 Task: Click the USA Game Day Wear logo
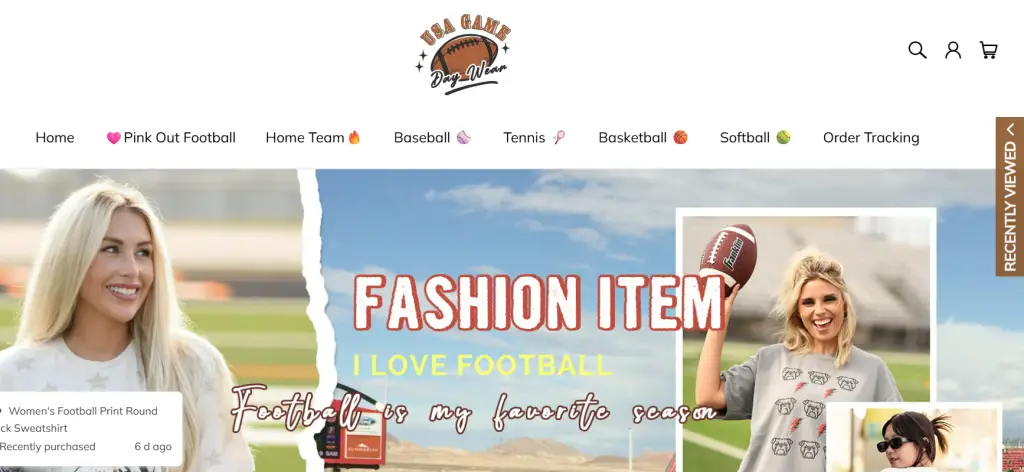[x=463, y=55]
